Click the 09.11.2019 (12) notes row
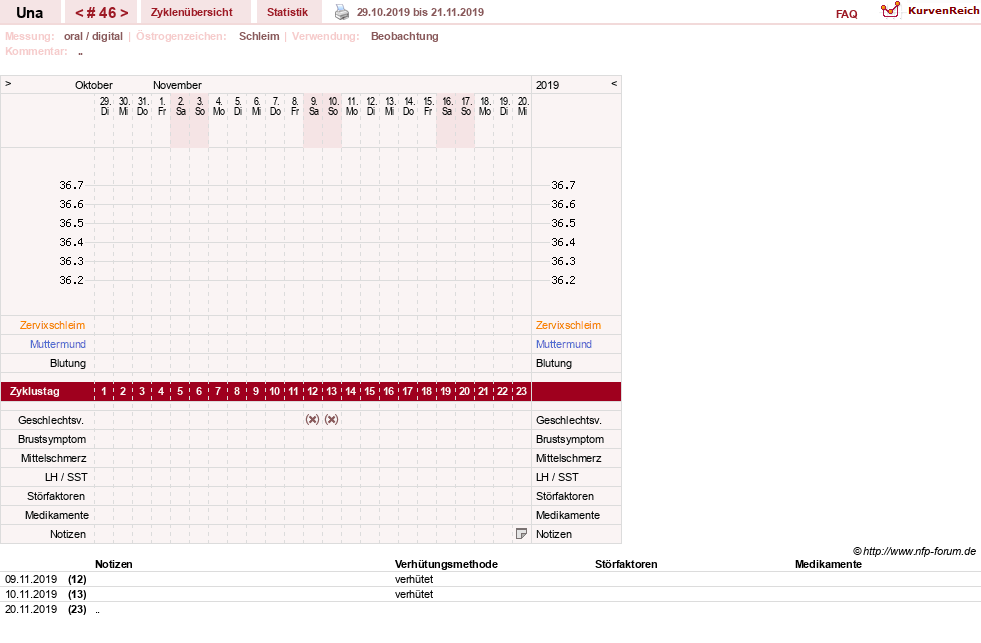981x643 pixels. pyautogui.click(x=490, y=579)
